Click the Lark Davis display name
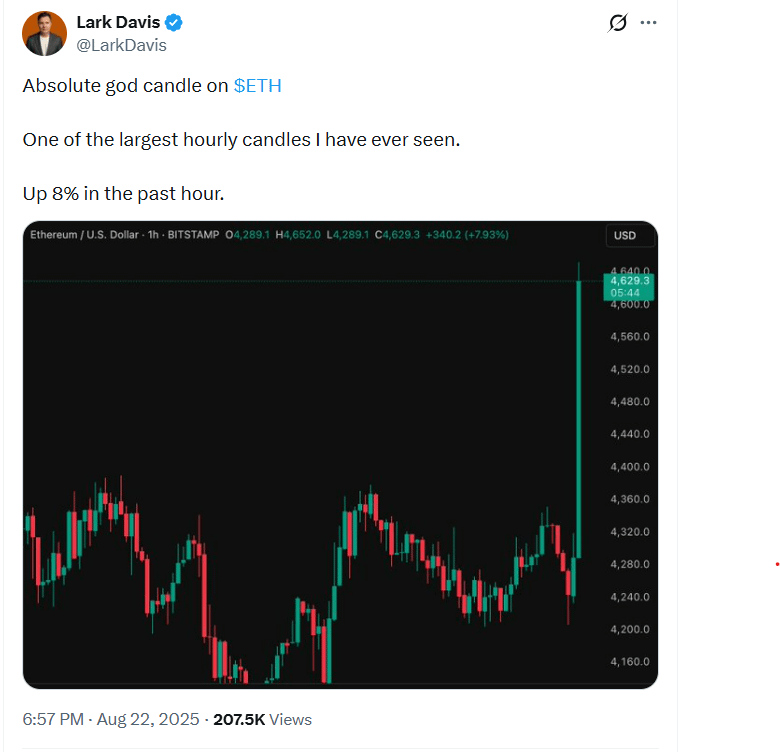 (118, 22)
